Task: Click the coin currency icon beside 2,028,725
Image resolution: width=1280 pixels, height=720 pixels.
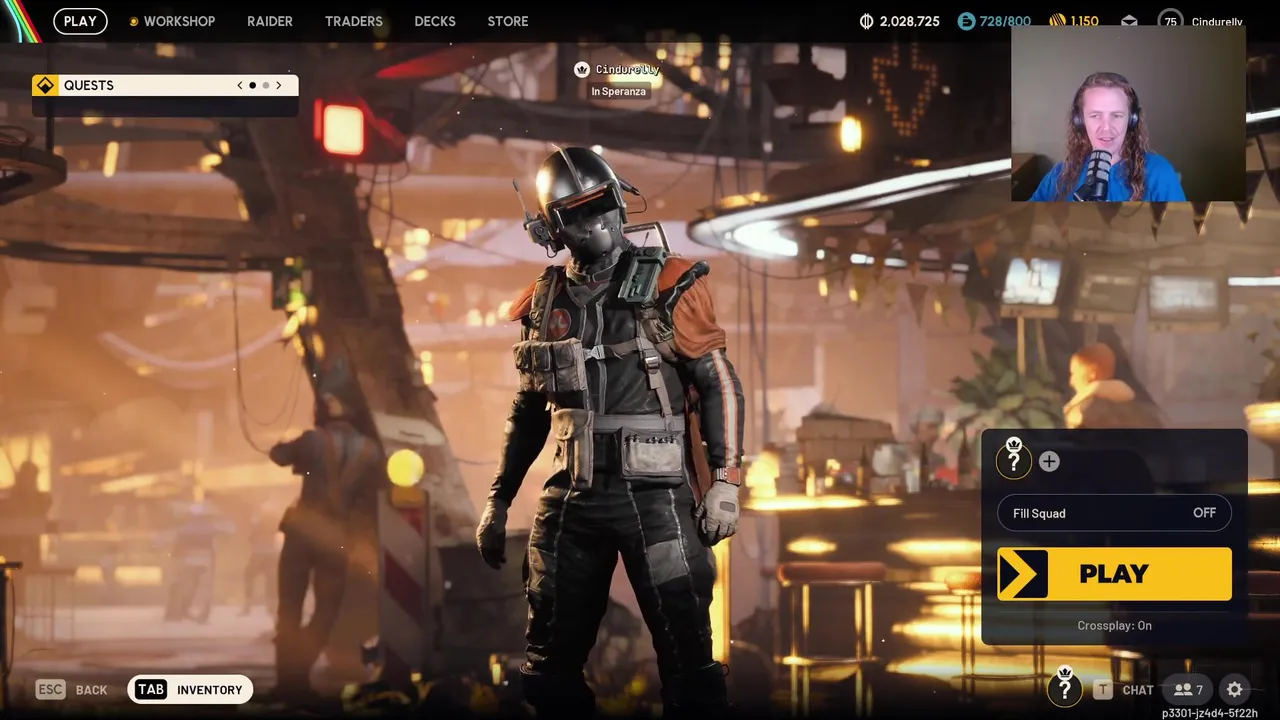Action: coord(867,21)
